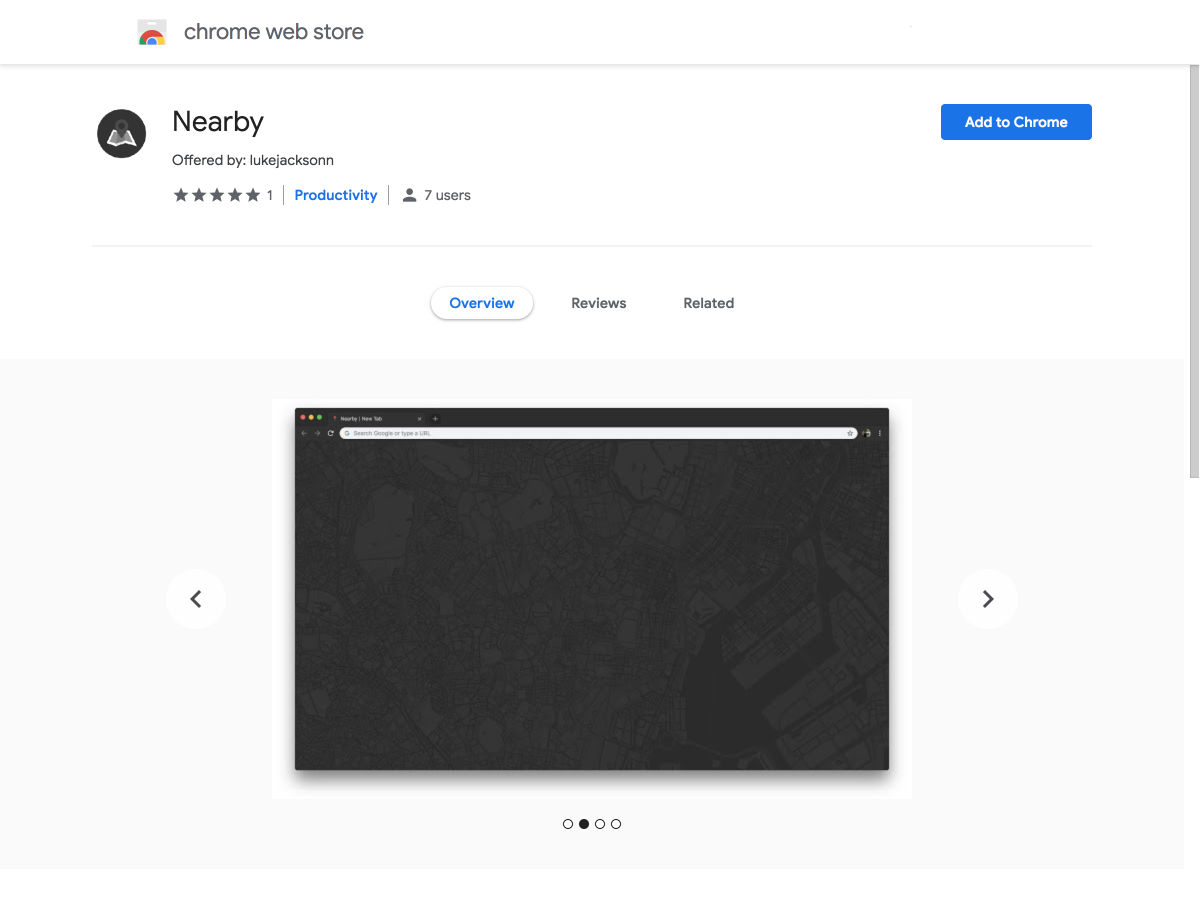Open the Related tab

709,303
